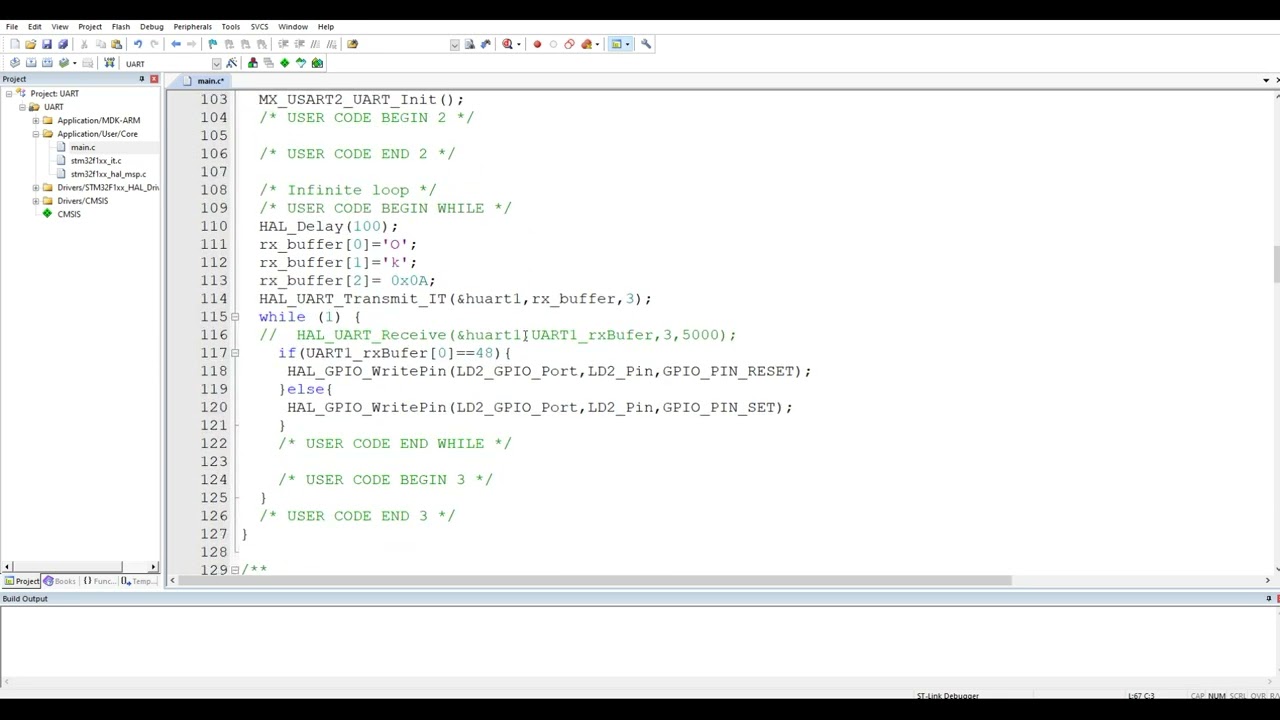Open the File menu
Viewport: 1280px width, 720px height.
(12, 27)
